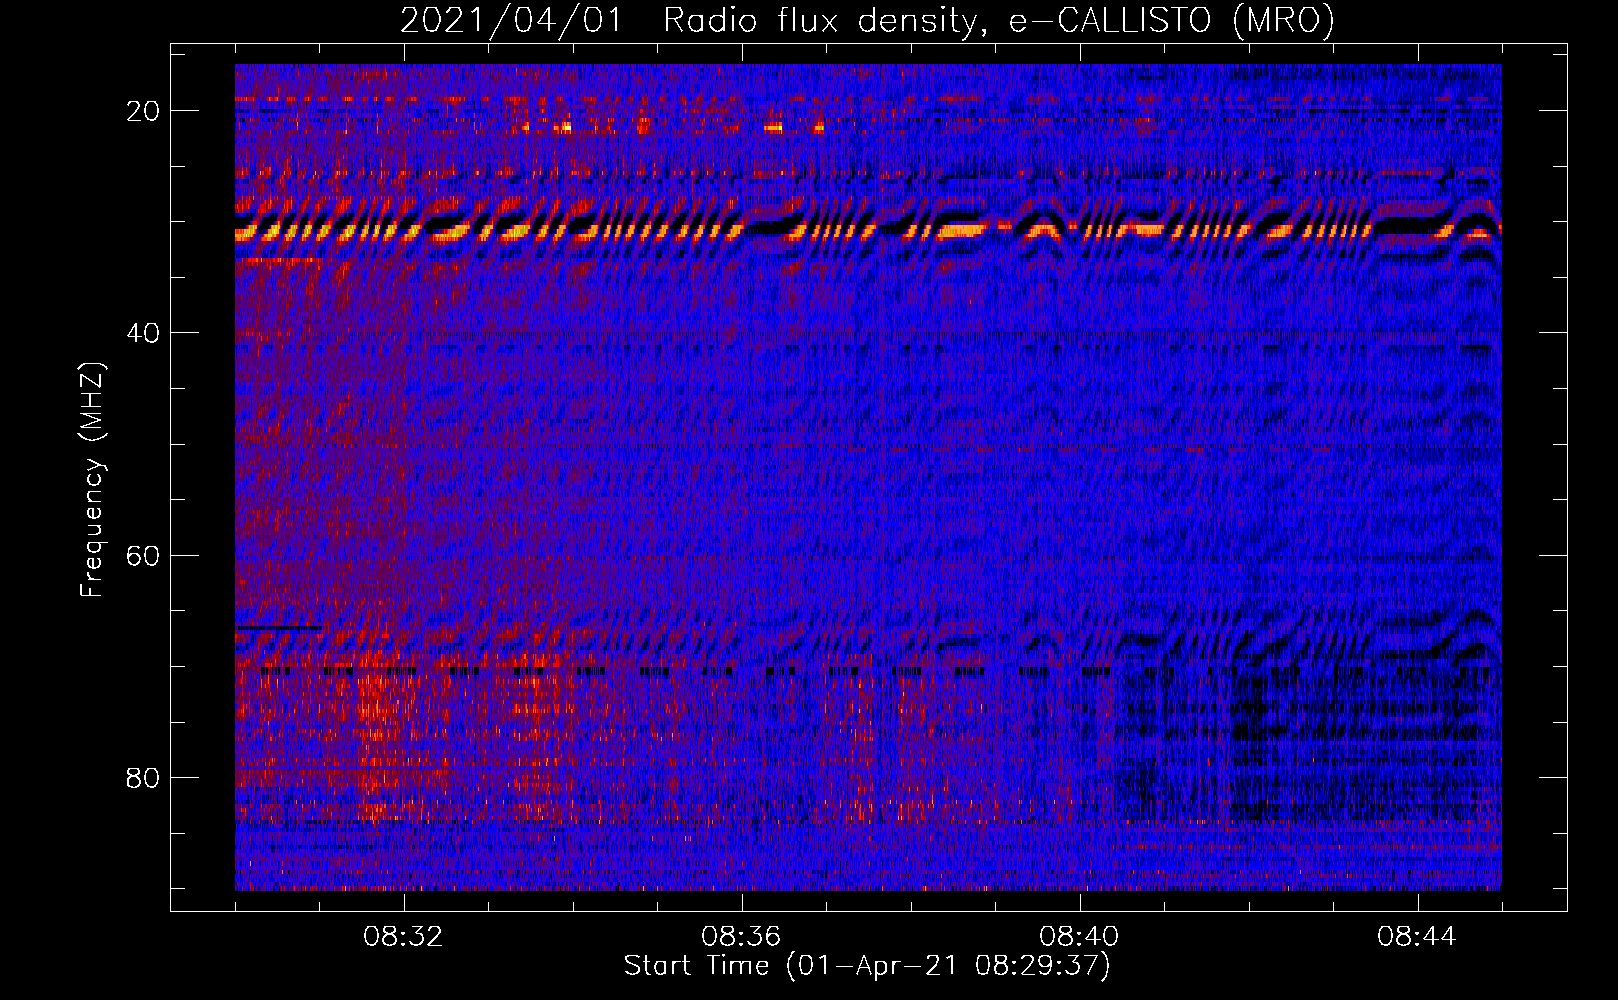Image resolution: width=1618 pixels, height=1000 pixels.
Task: Click the 'Start Time (01-Apr-21 08:29:37)' label
Action: [867, 966]
